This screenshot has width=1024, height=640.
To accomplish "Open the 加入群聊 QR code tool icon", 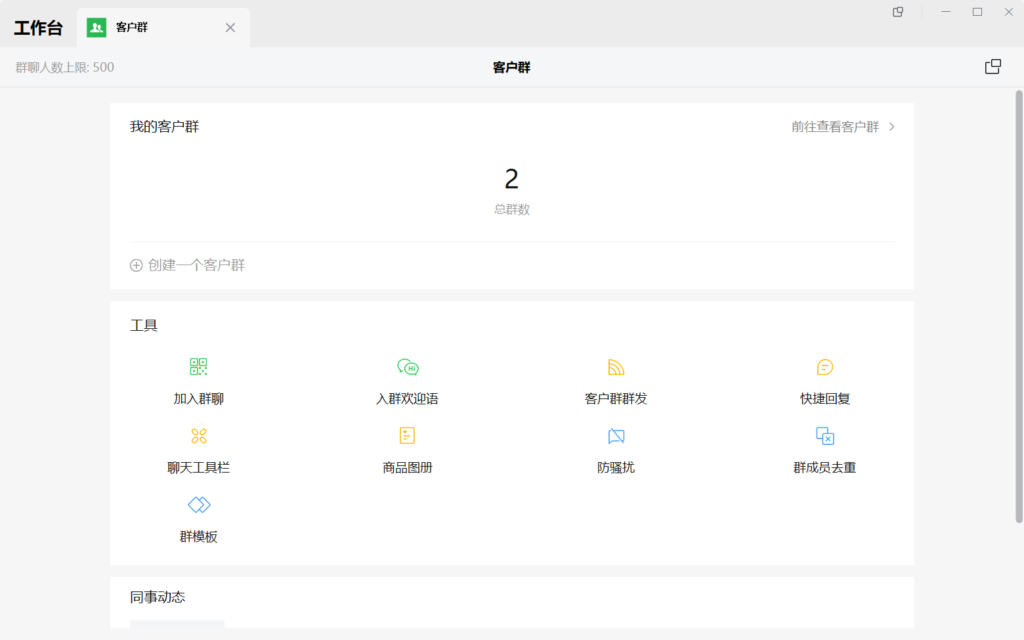I will click(x=198, y=367).
